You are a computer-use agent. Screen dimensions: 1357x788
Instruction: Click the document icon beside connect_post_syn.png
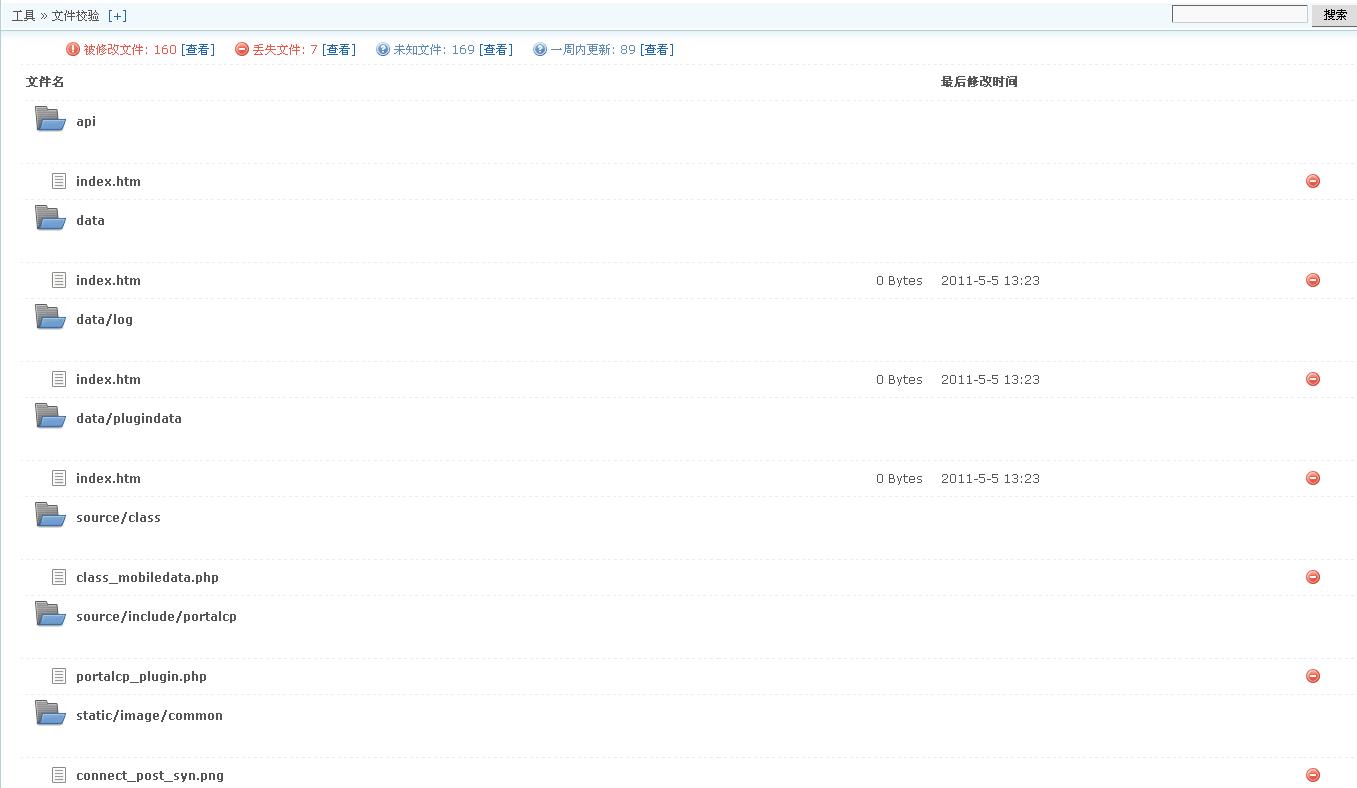[59, 775]
